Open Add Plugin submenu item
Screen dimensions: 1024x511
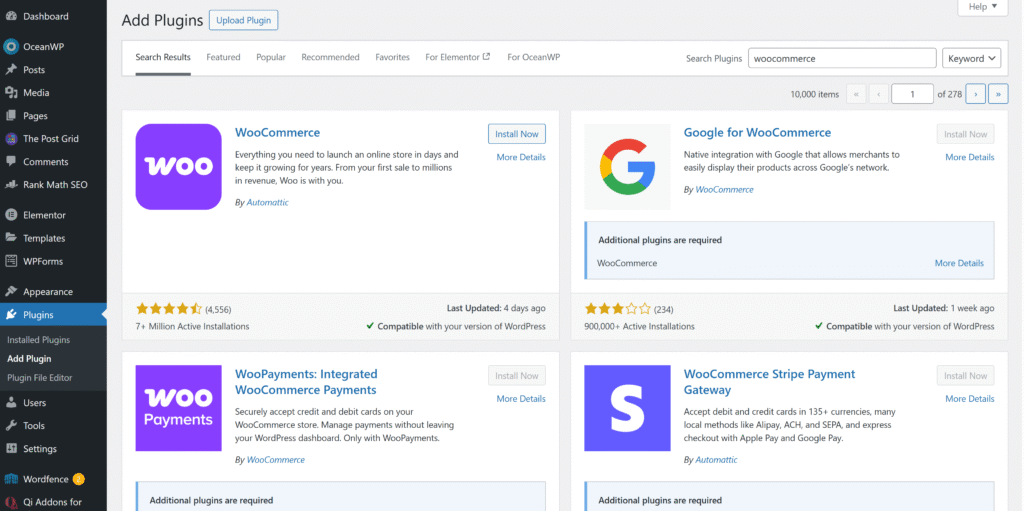point(29,359)
